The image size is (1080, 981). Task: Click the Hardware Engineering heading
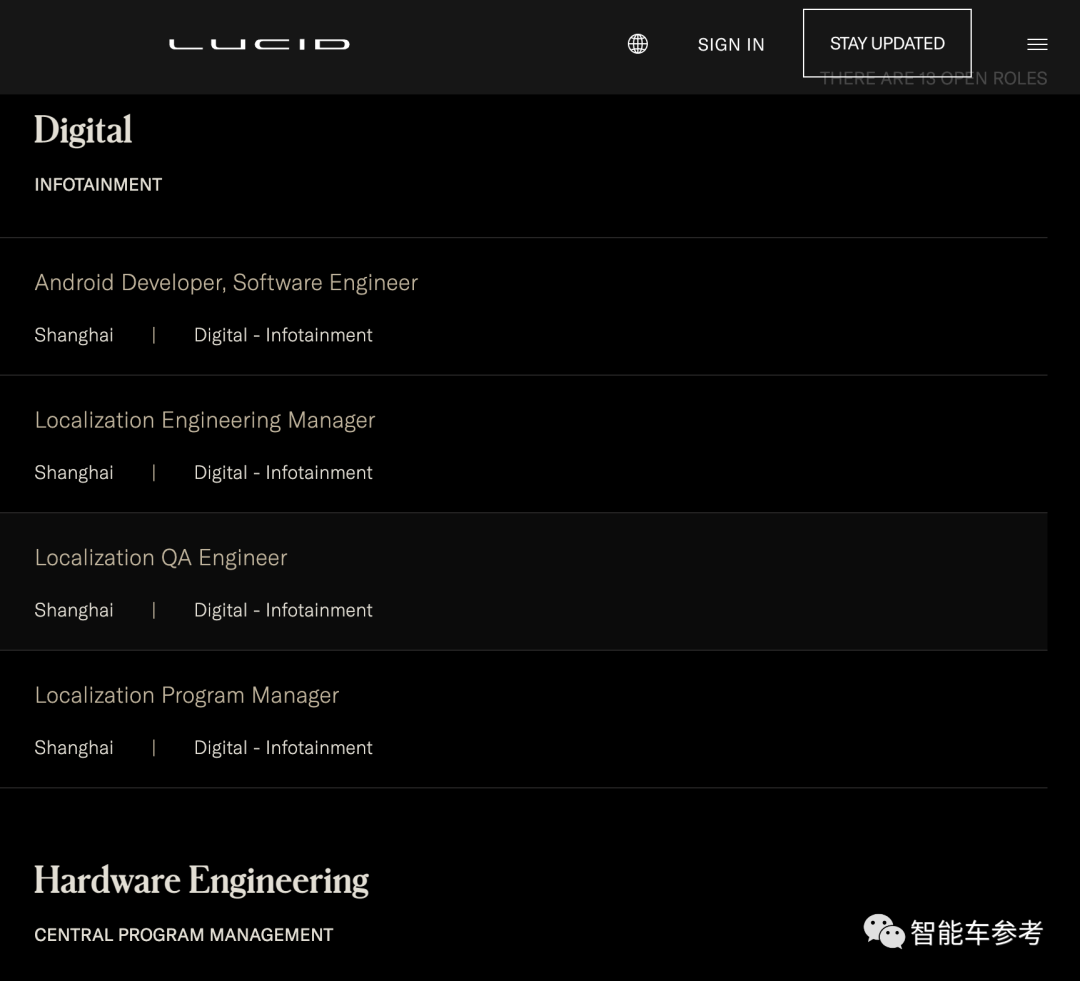(201, 880)
